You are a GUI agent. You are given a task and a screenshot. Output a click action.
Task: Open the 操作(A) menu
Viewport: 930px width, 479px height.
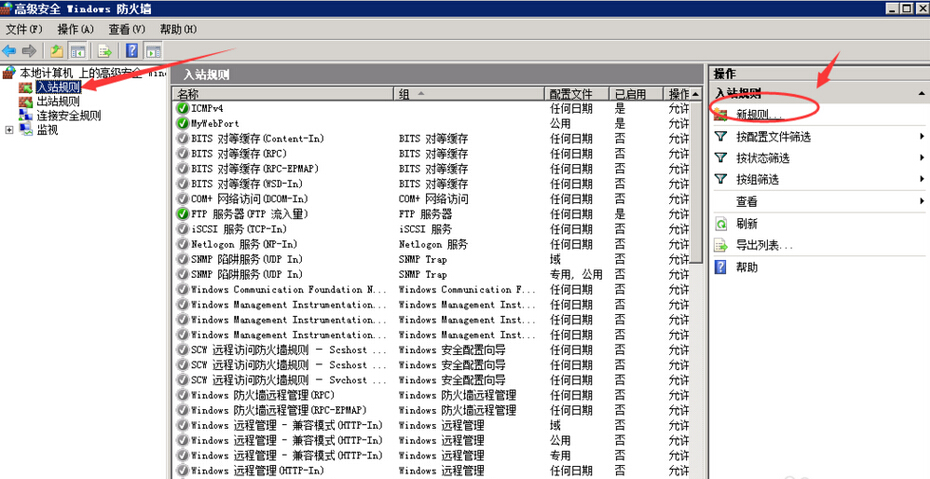[x=75, y=29]
